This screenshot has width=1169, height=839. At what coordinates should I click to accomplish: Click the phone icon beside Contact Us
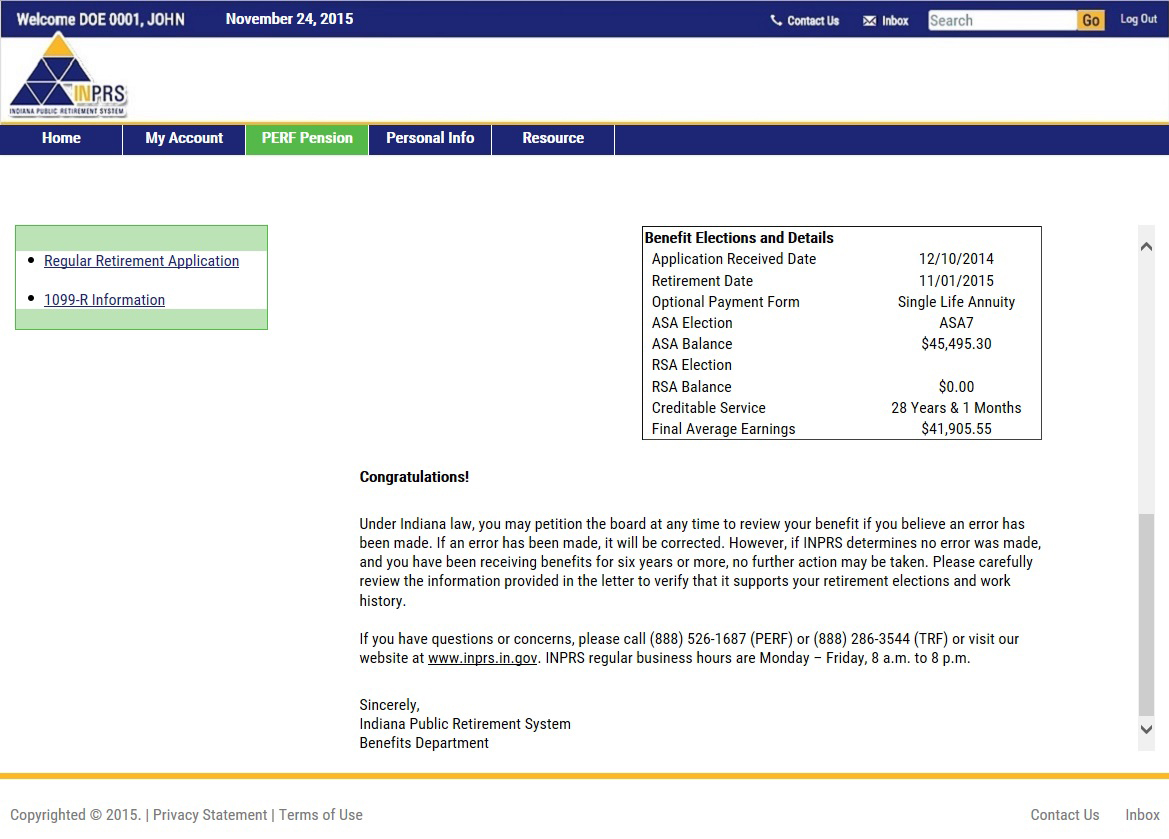[x=776, y=20]
